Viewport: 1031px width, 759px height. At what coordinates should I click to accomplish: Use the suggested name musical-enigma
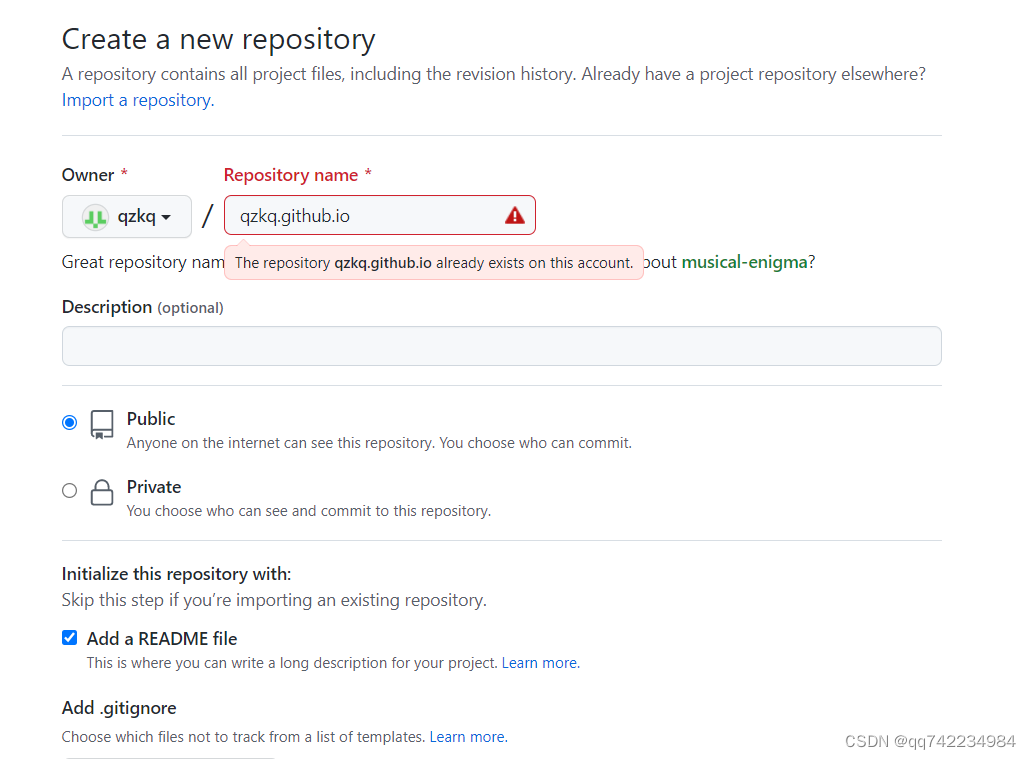[744, 262]
